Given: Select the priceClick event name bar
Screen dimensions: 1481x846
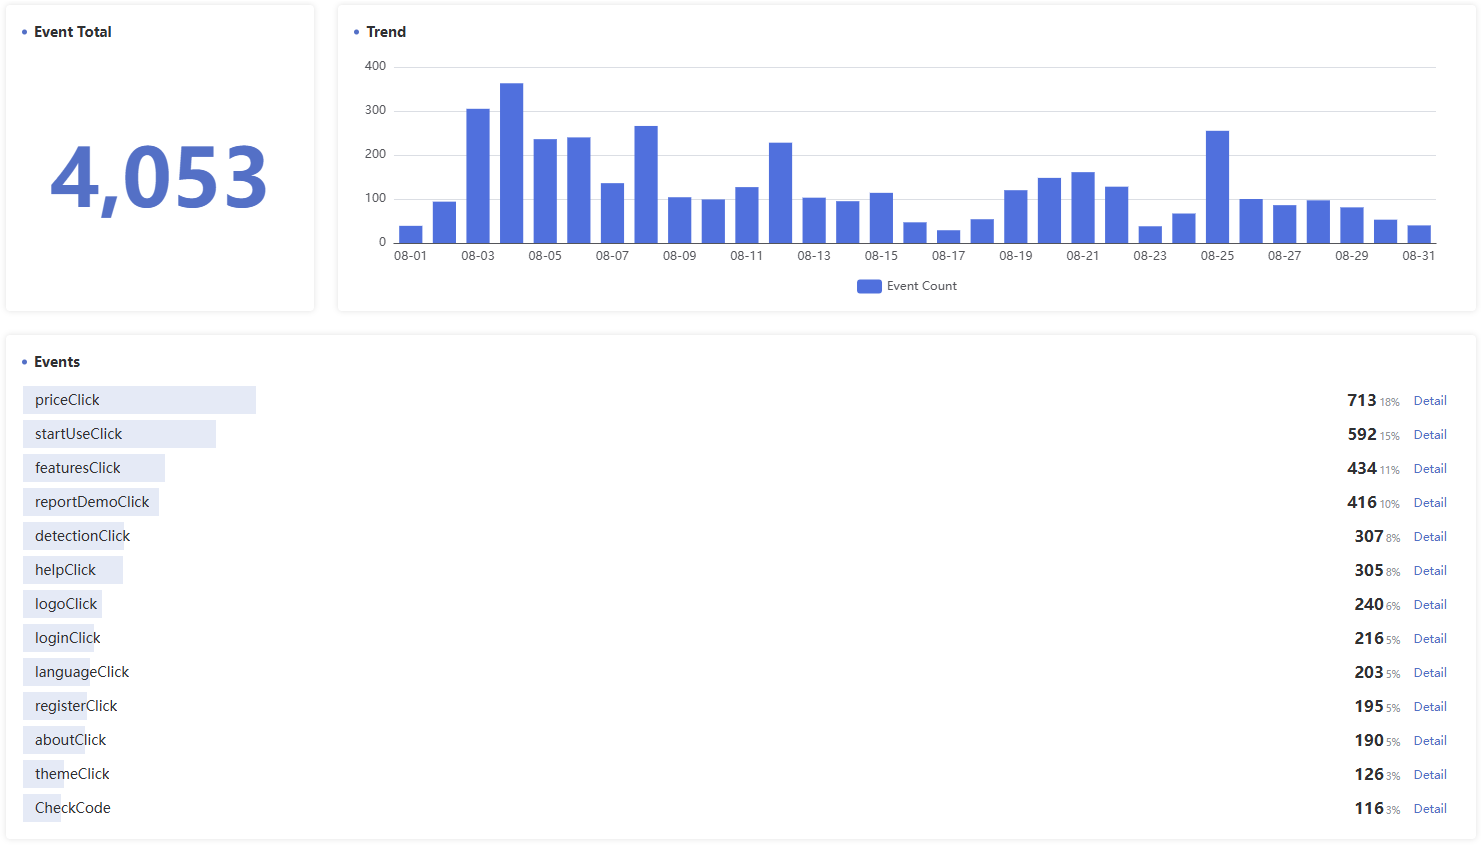Looking at the screenshot, I should tap(139, 400).
